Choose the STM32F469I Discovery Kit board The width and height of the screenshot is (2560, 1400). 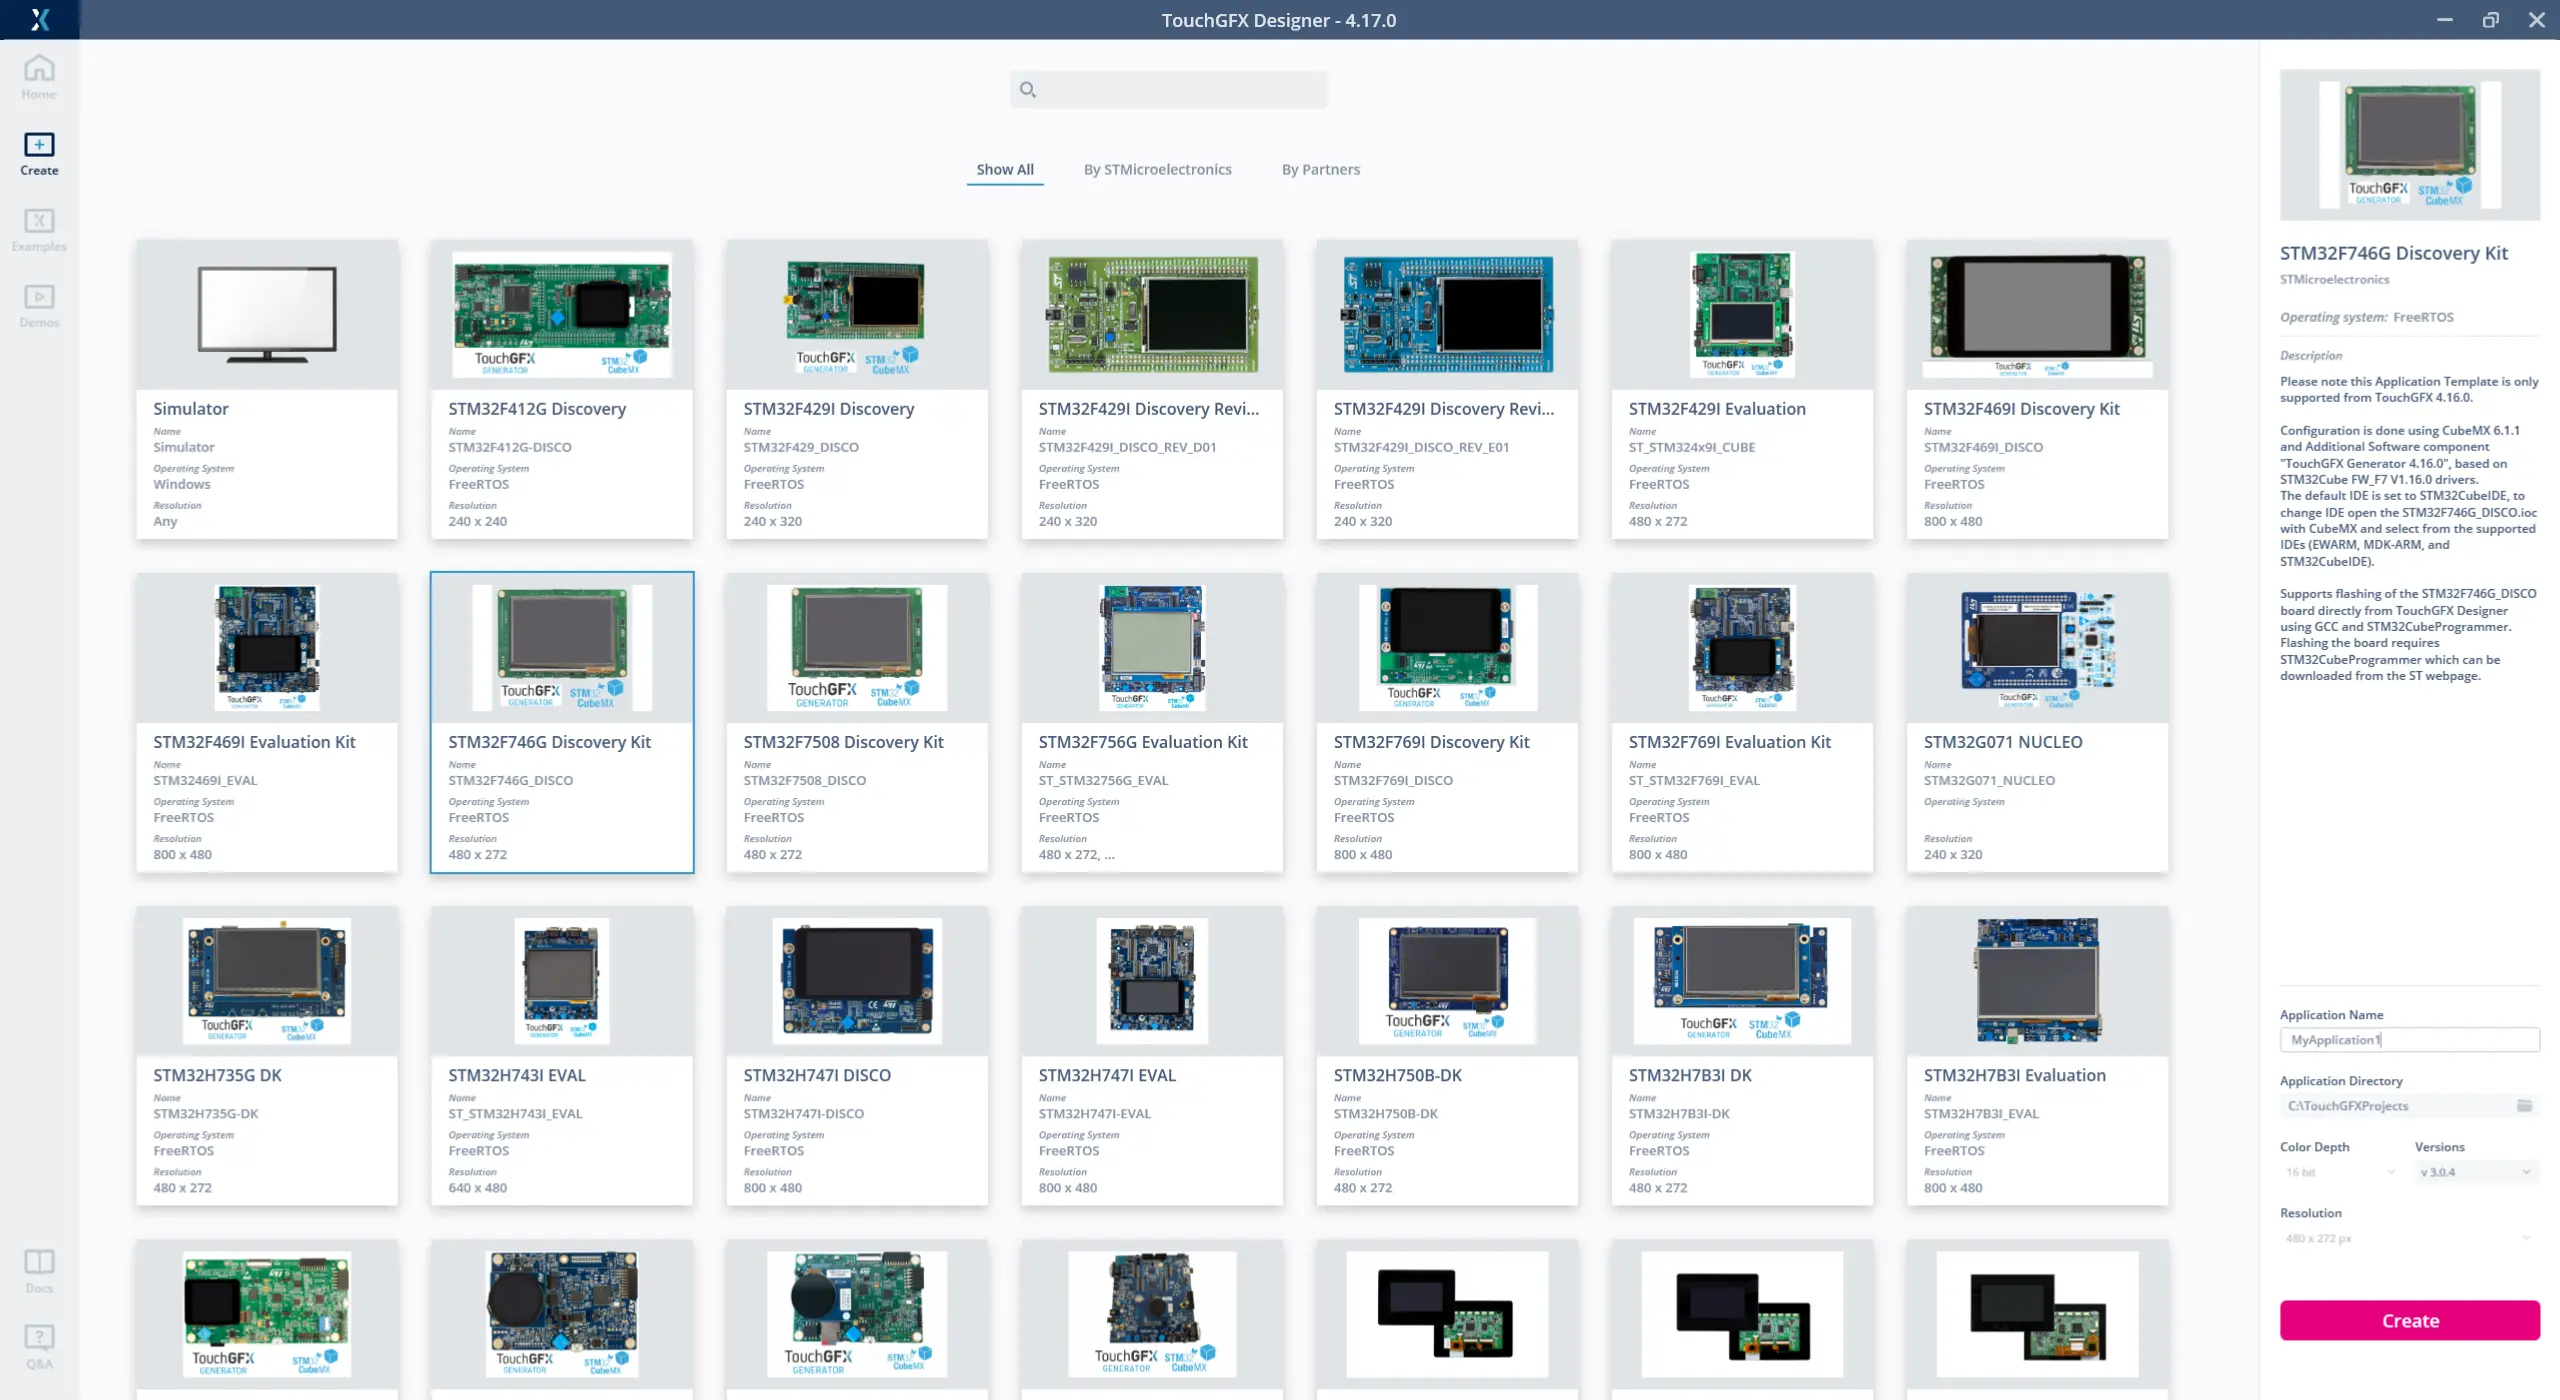point(2037,389)
